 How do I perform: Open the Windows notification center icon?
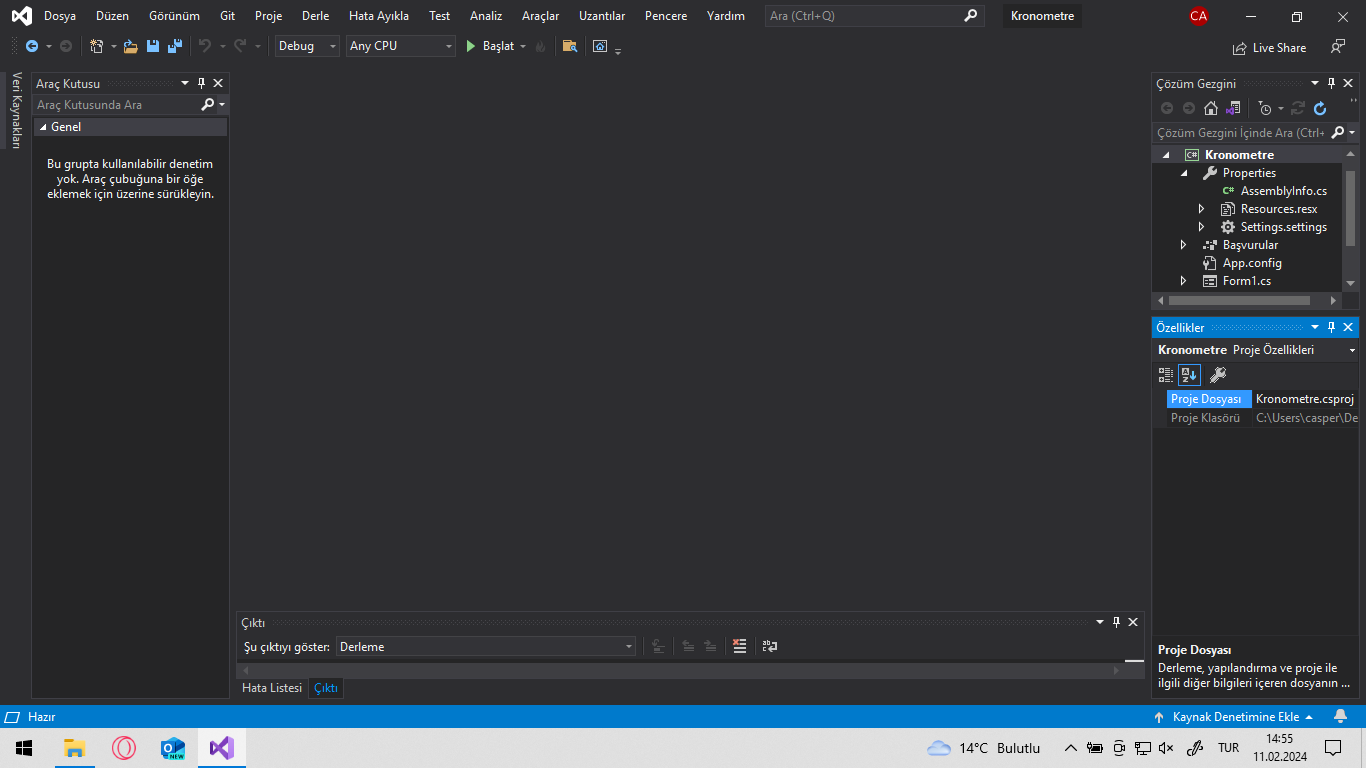(1333, 748)
